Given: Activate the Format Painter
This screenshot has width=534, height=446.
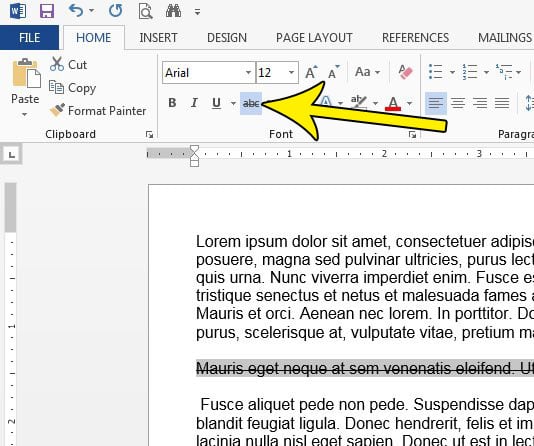Looking at the screenshot, I should [x=98, y=111].
